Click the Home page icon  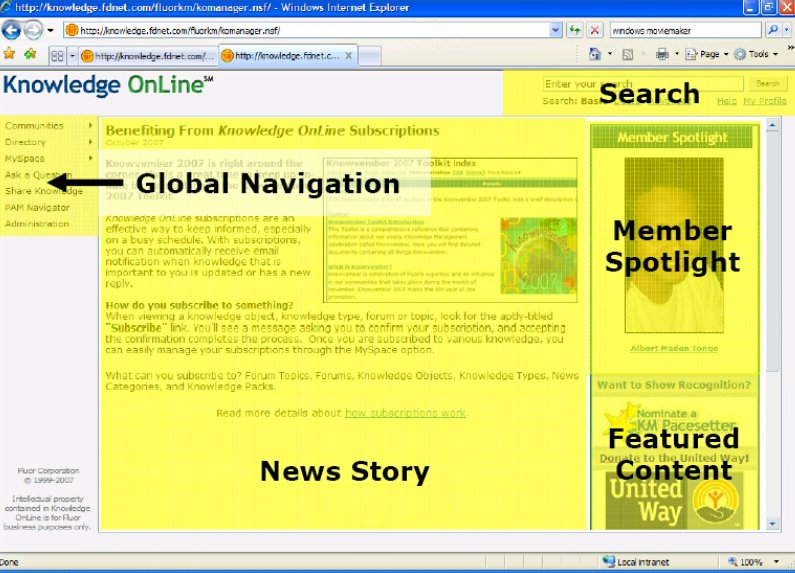coord(595,54)
